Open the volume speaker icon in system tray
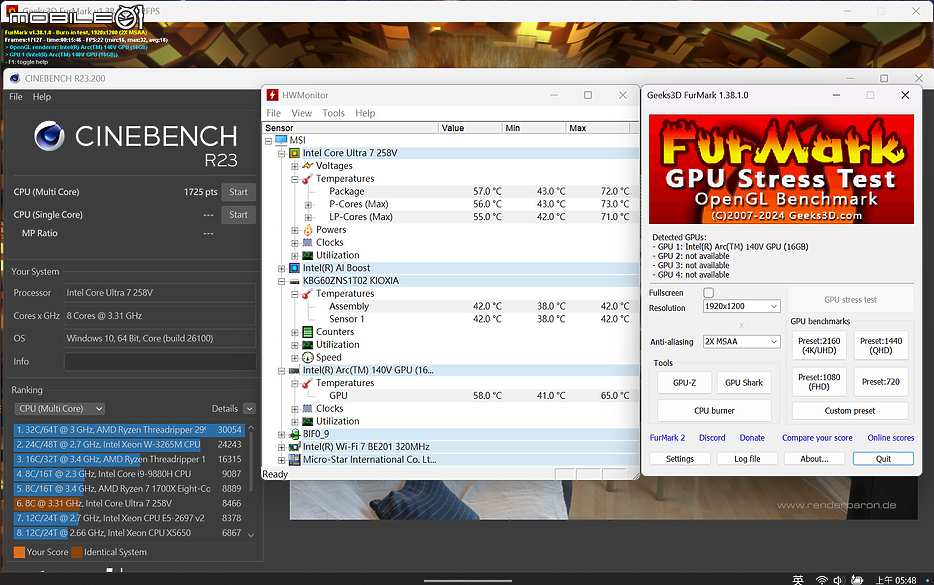 838,580
